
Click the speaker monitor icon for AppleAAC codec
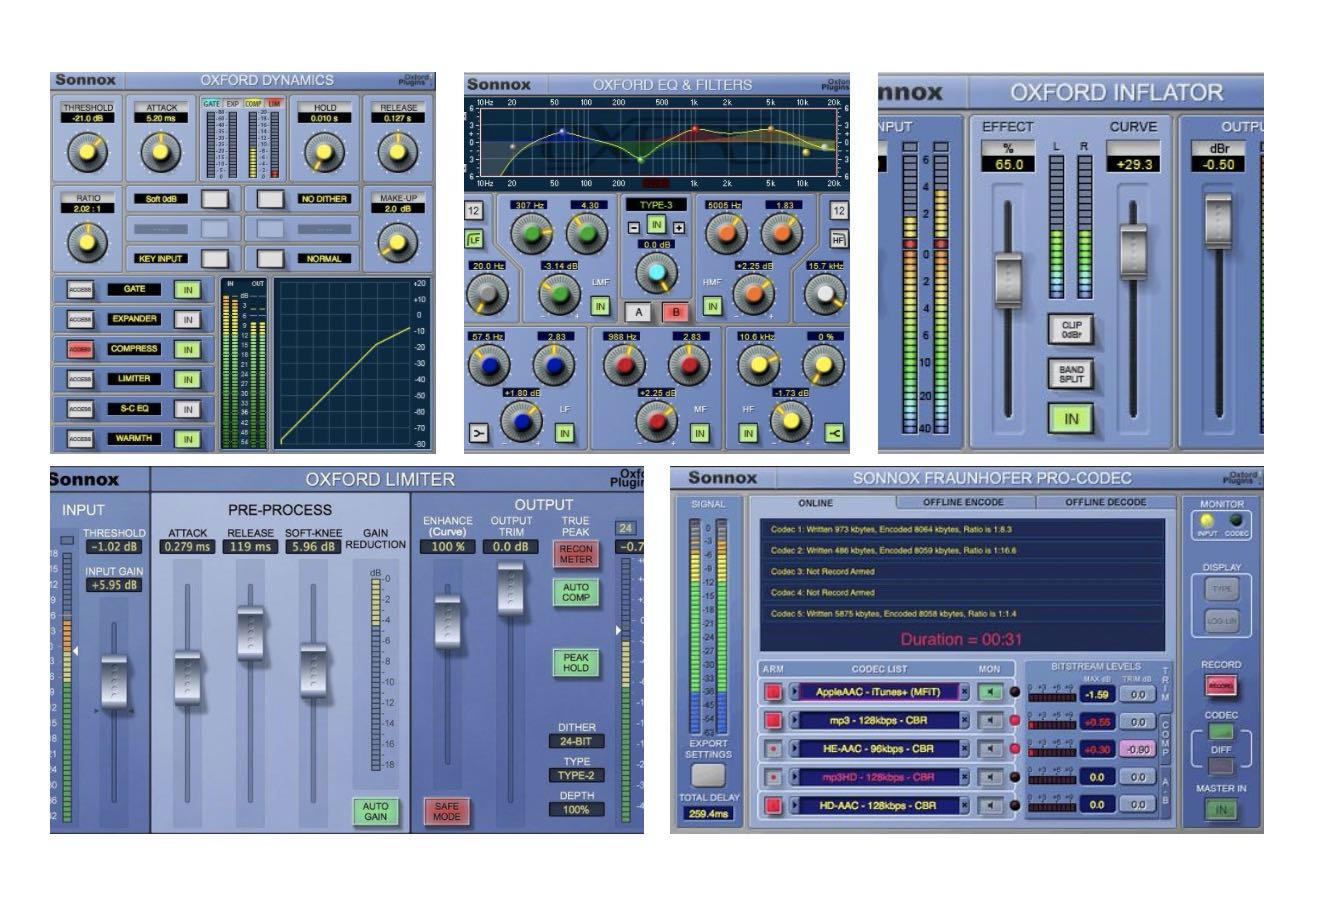tap(989, 692)
